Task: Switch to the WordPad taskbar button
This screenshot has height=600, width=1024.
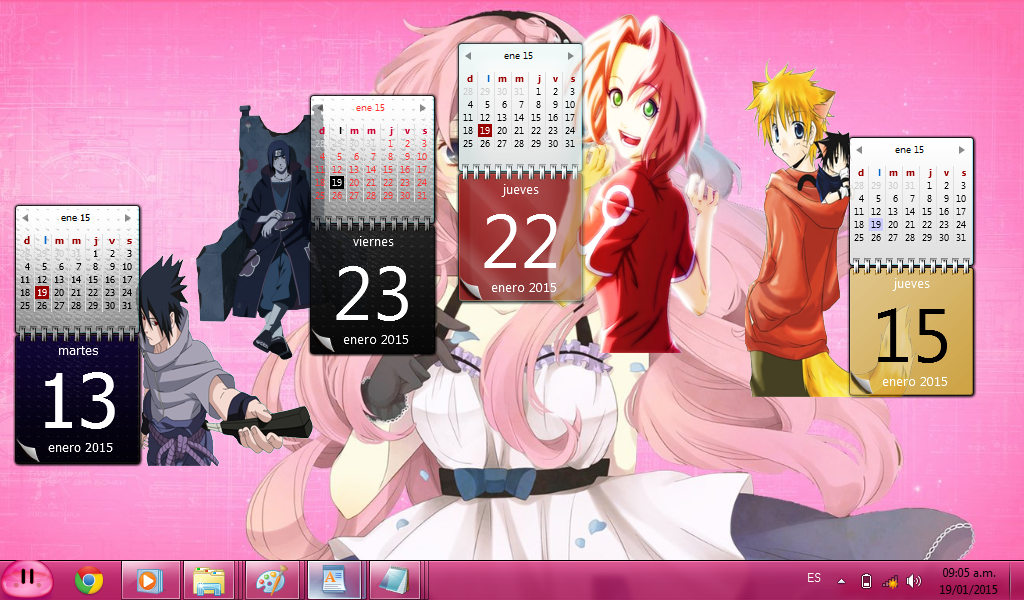Action: [334, 580]
